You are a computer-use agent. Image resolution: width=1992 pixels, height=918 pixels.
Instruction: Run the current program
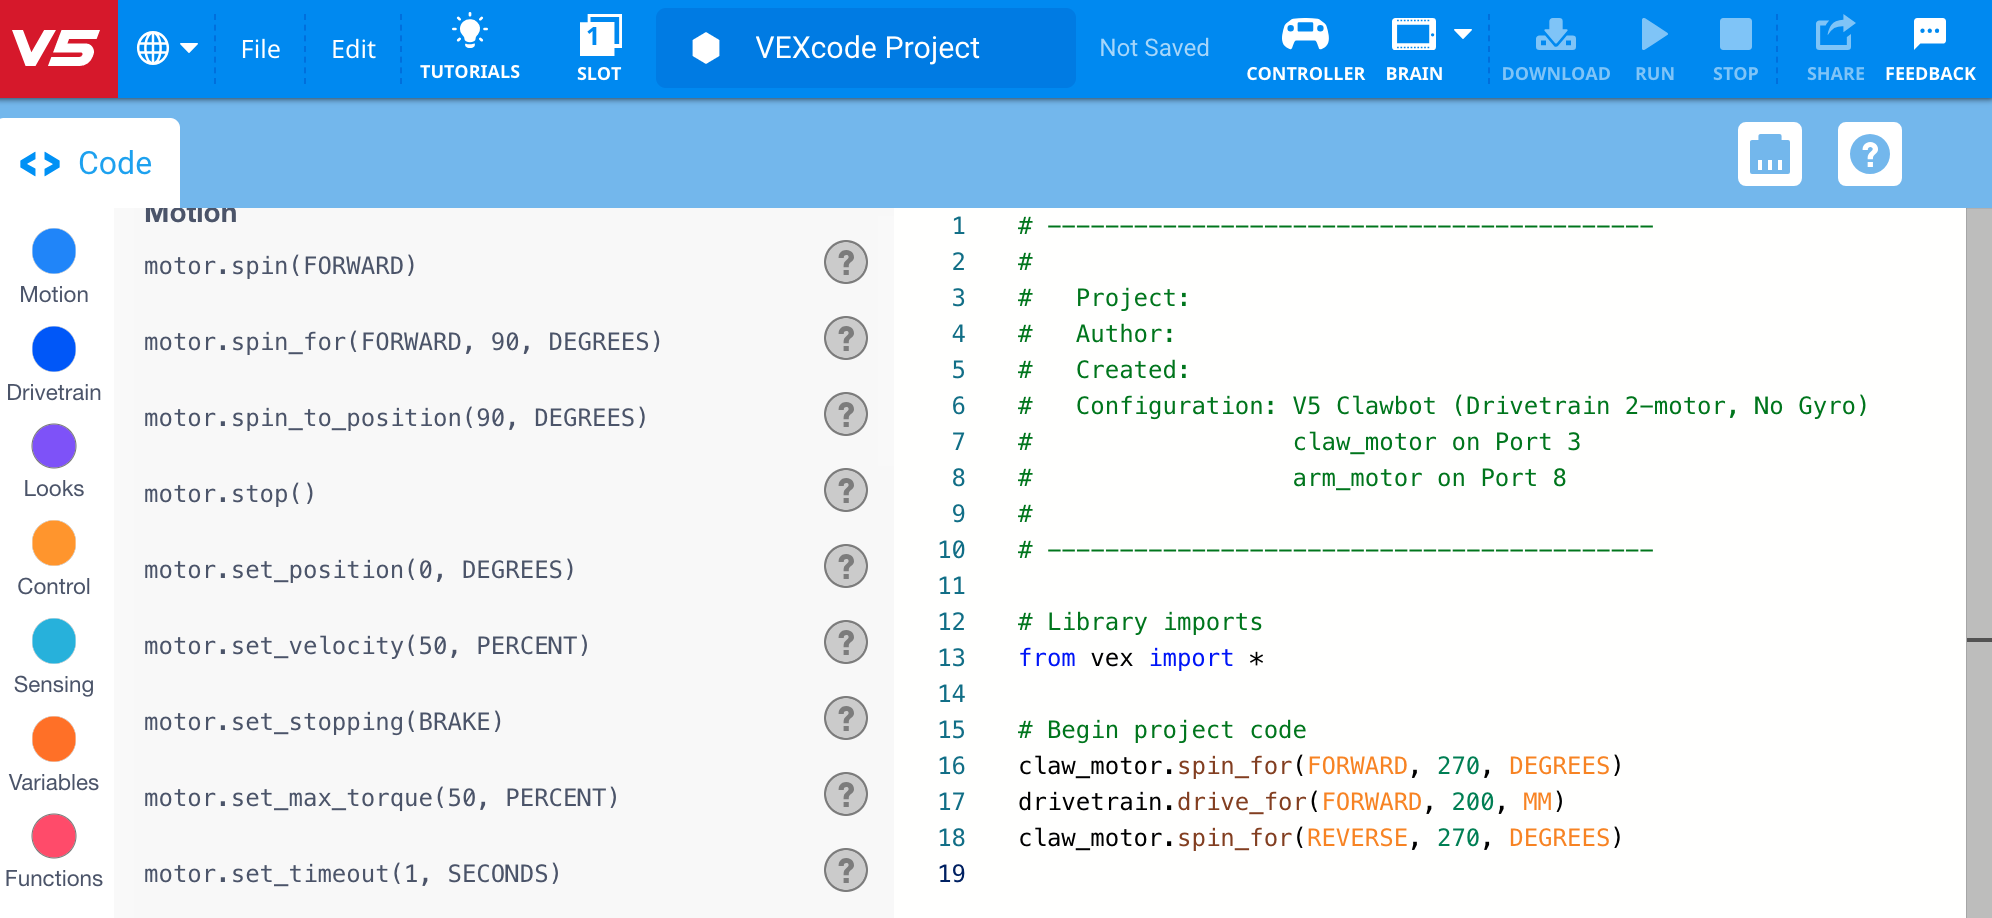pyautogui.click(x=1654, y=45)
